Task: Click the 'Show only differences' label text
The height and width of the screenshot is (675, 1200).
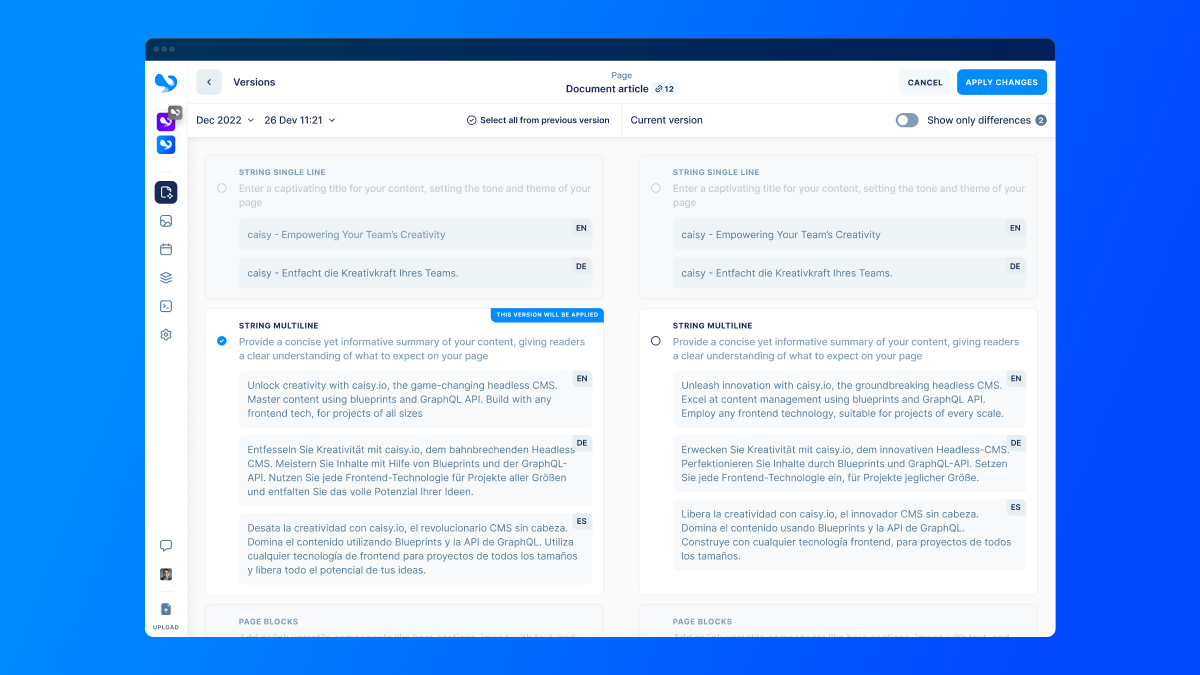Action: [x=979, y=120]
